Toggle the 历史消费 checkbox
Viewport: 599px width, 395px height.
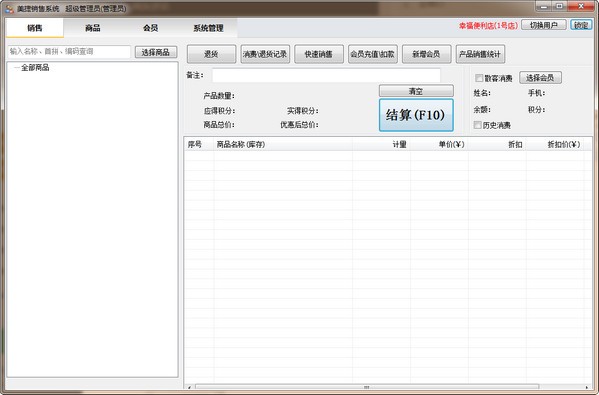[478, 125]
